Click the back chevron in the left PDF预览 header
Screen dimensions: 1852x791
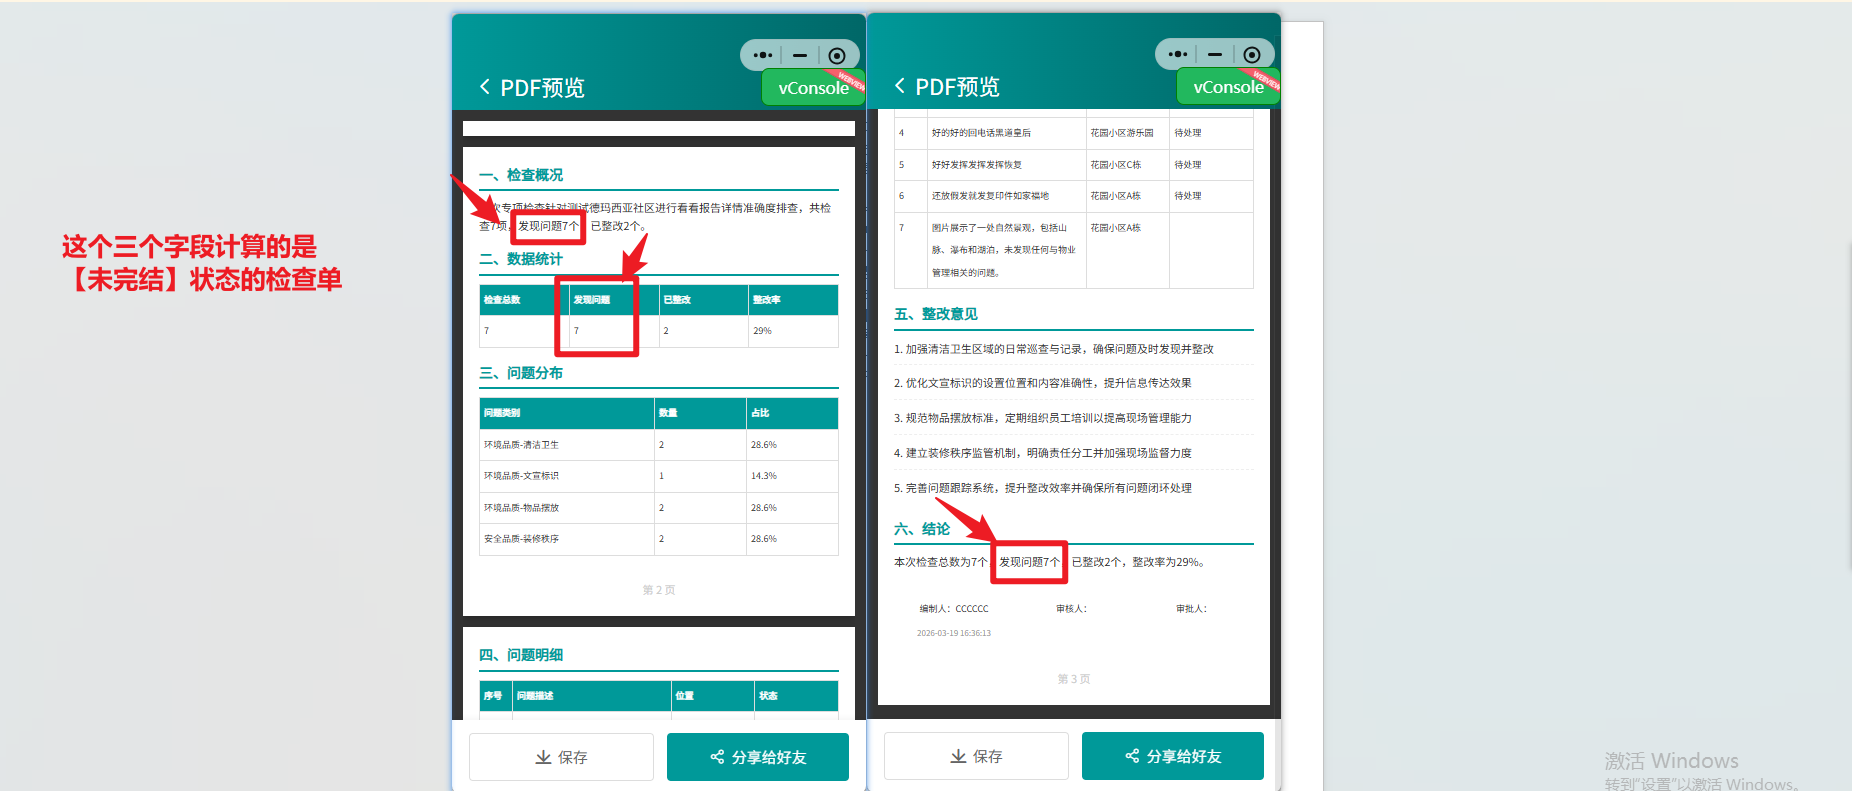click(485, 87)
